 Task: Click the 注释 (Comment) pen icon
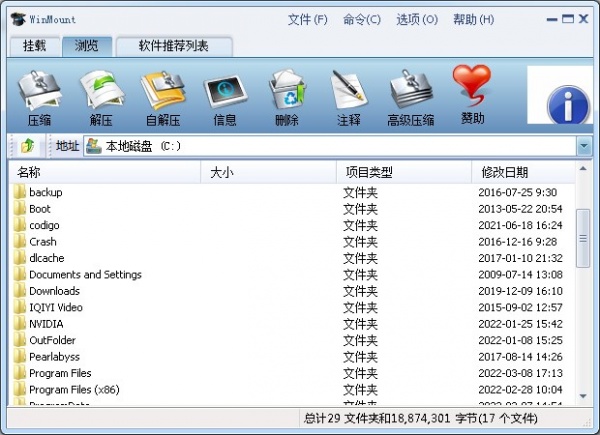click(x=348, y=98)
